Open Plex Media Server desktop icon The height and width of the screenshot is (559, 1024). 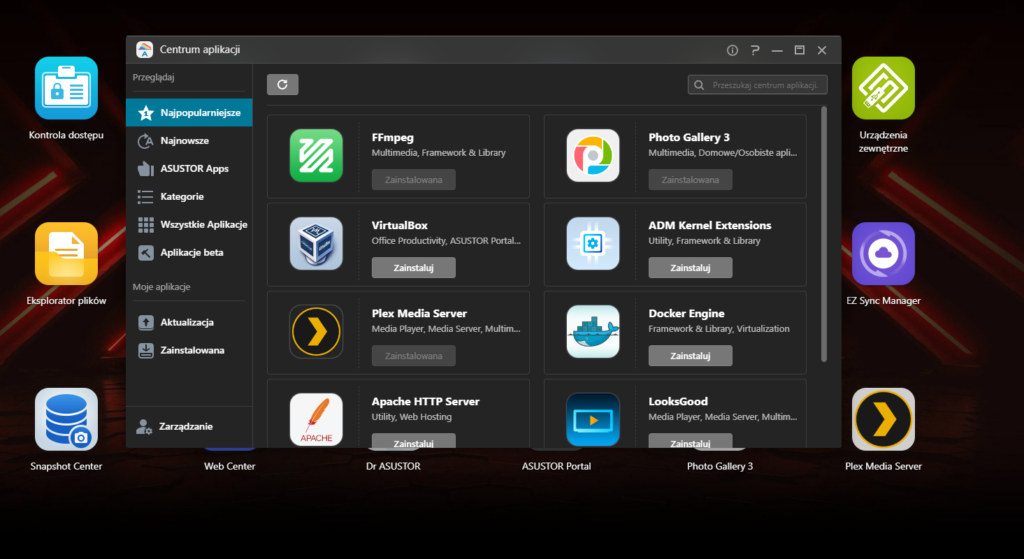[x=883, y=419]
